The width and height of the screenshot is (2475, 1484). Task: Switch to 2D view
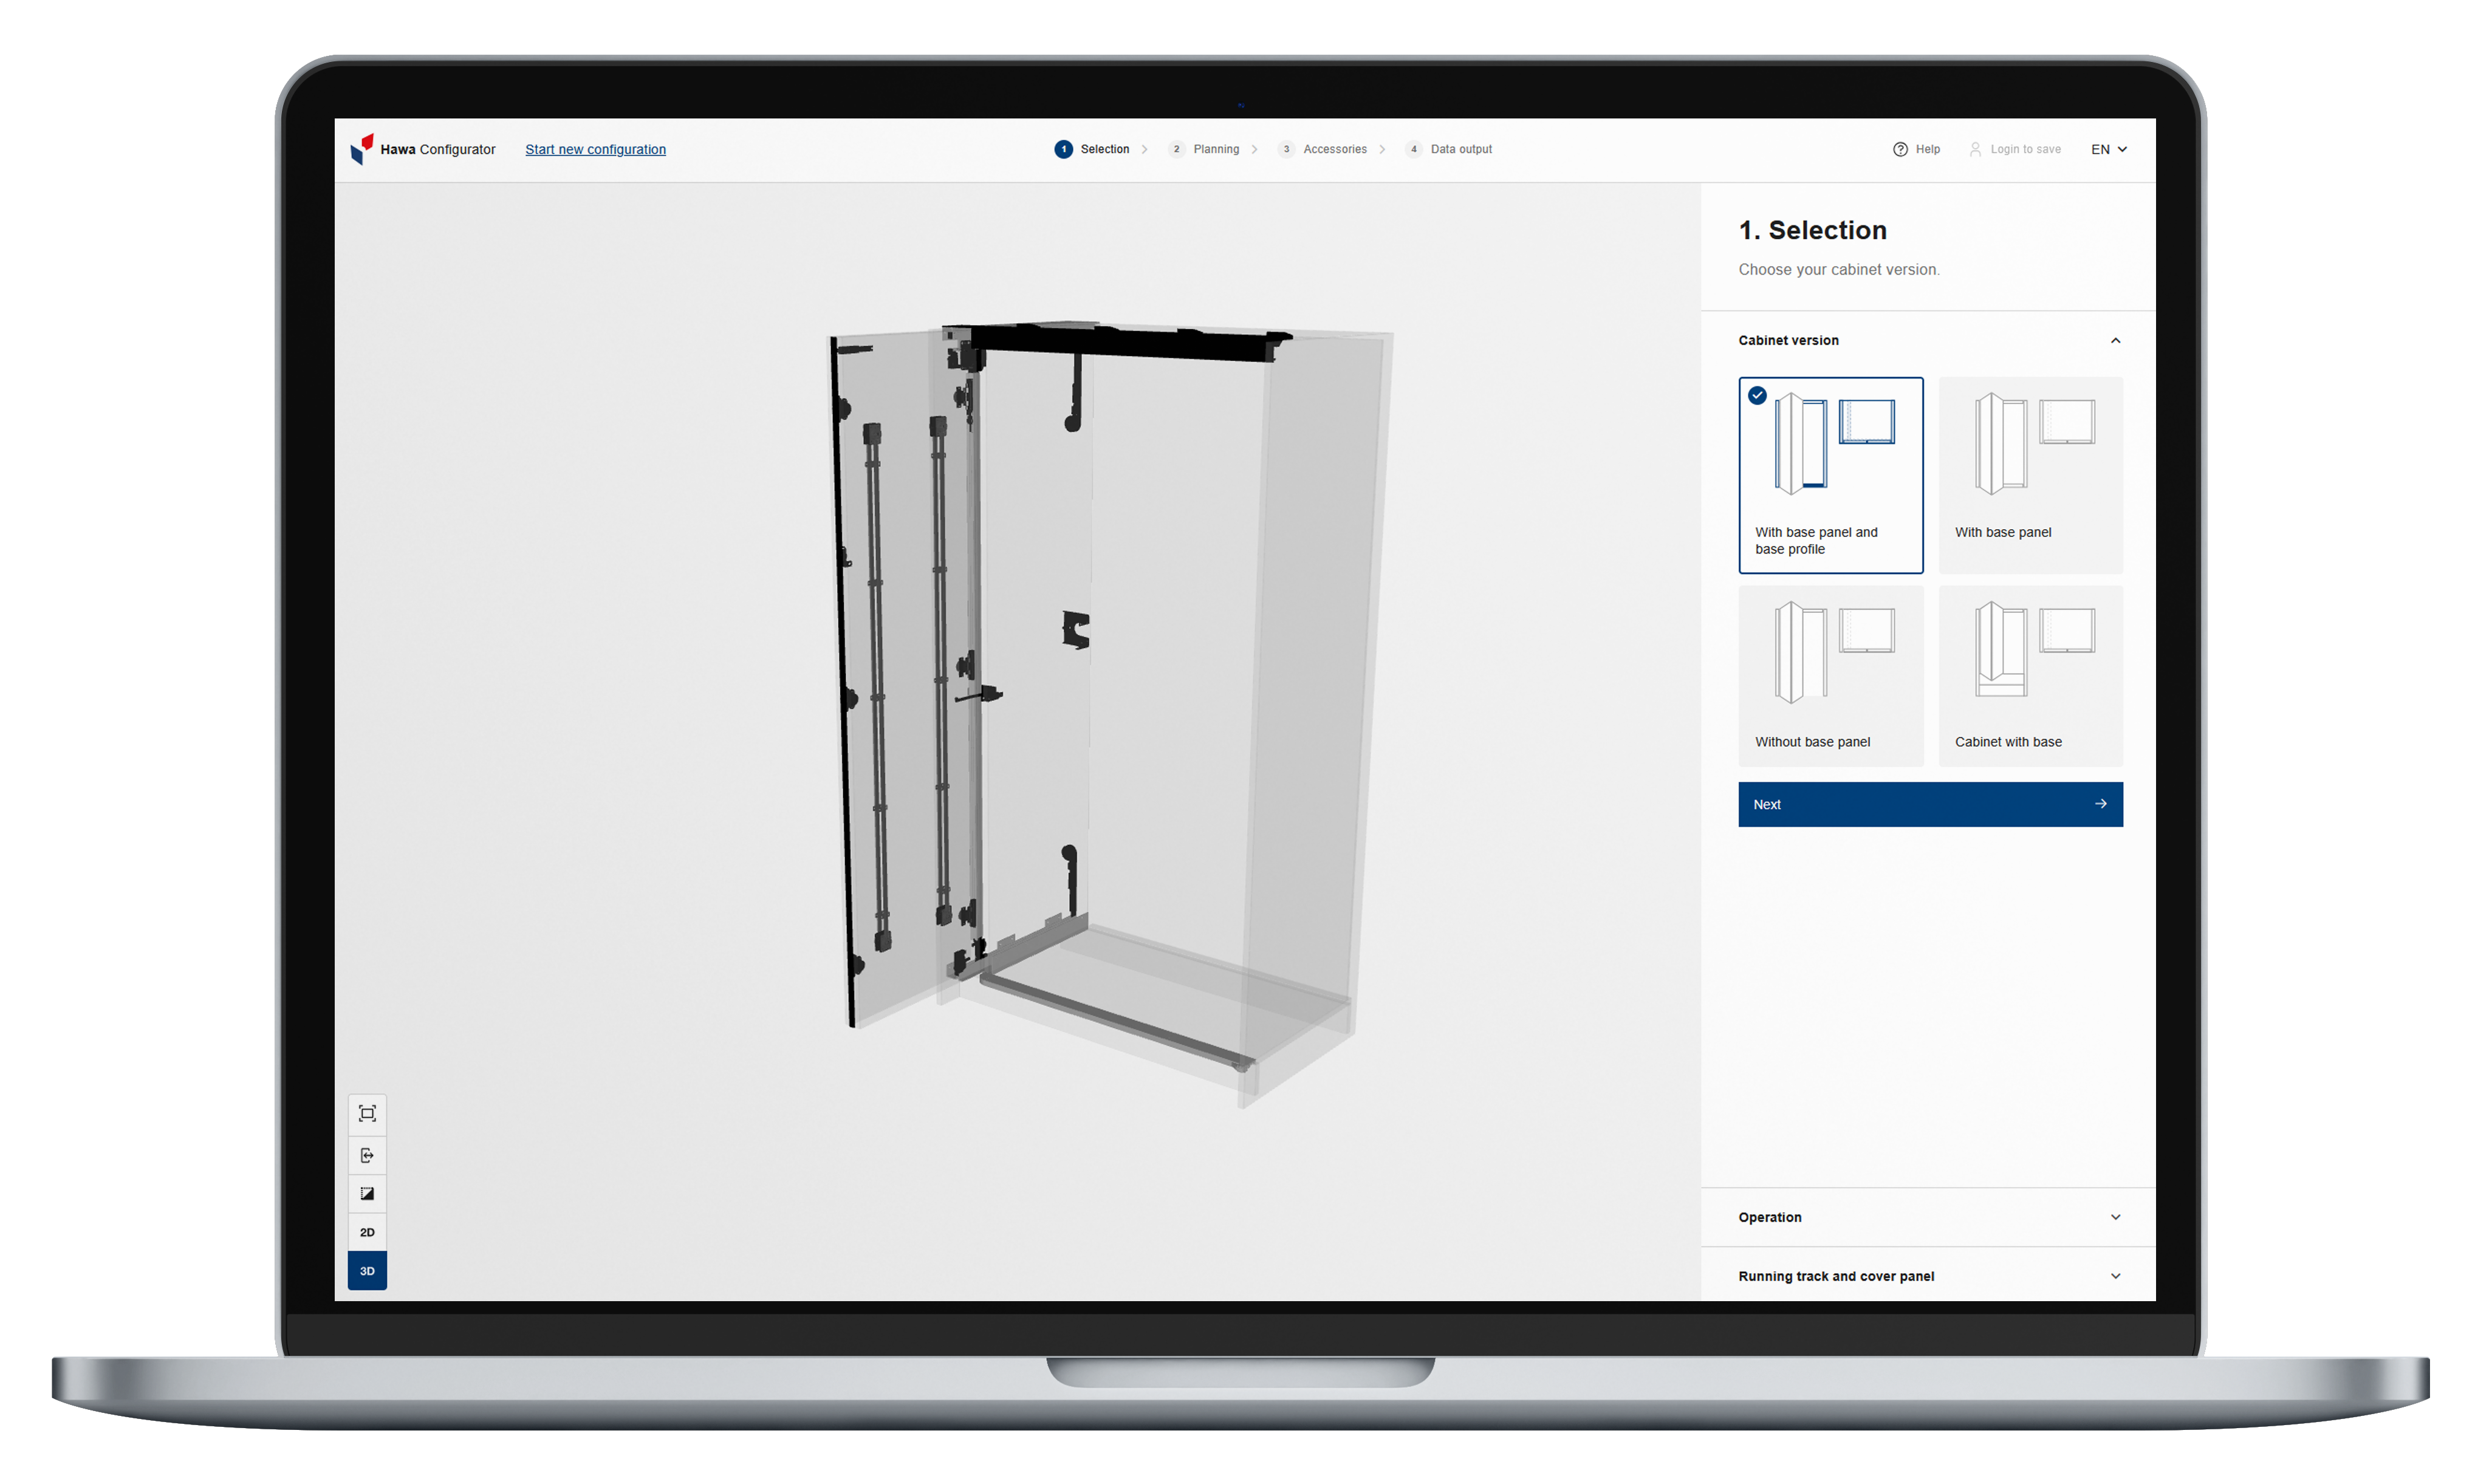[x=367, y=1232]
